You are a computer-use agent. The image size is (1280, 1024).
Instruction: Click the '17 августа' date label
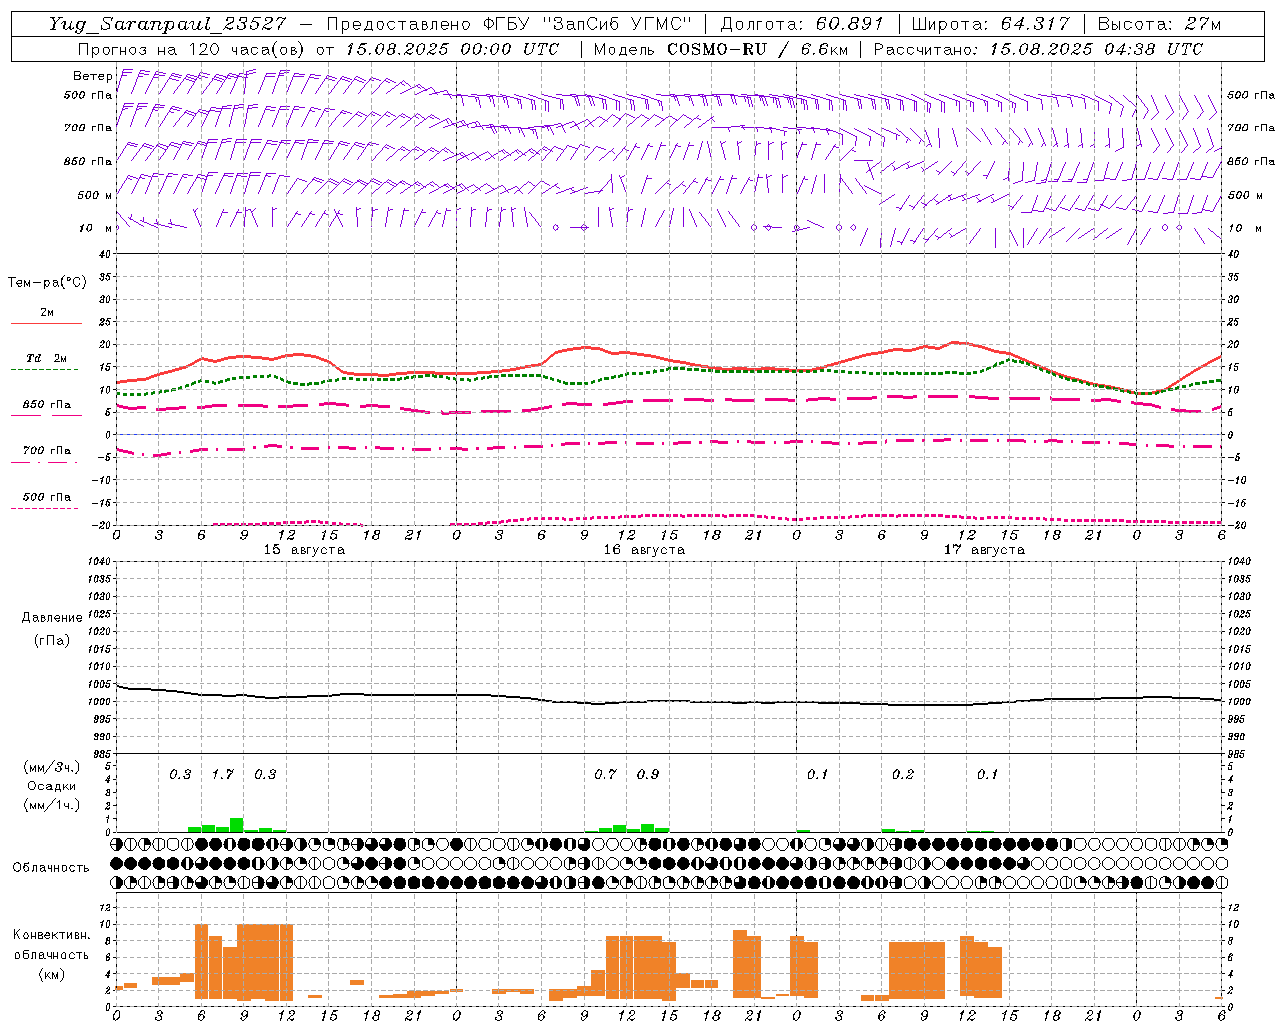pos(984,550)
